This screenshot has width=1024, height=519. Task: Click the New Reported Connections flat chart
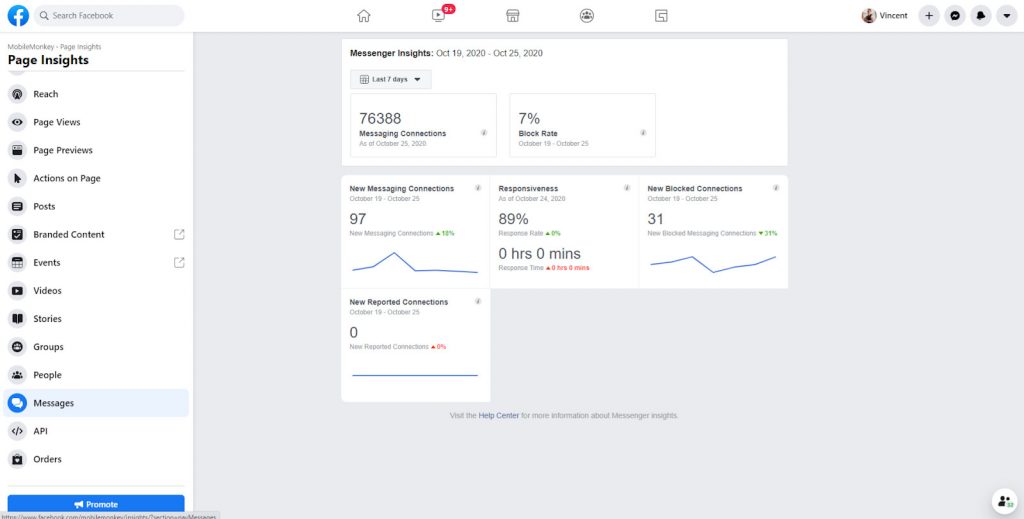point(415,375)
